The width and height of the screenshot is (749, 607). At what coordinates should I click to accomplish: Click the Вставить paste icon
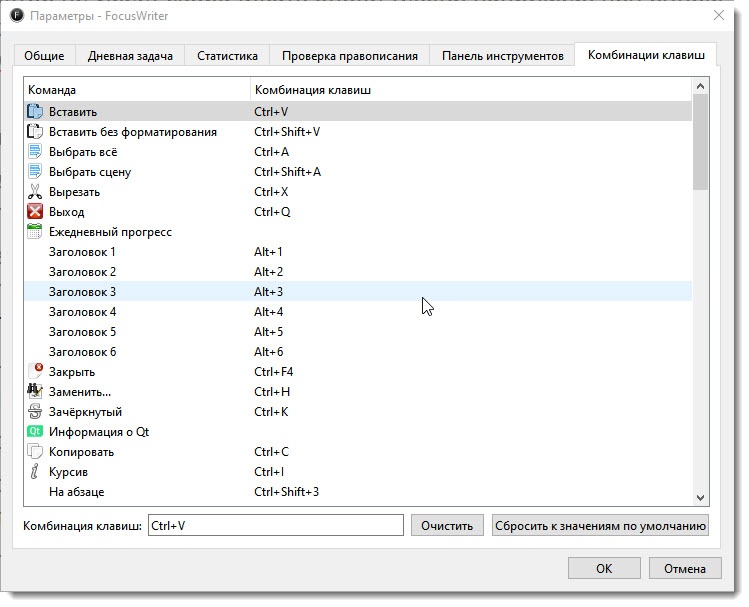point(35,112)
